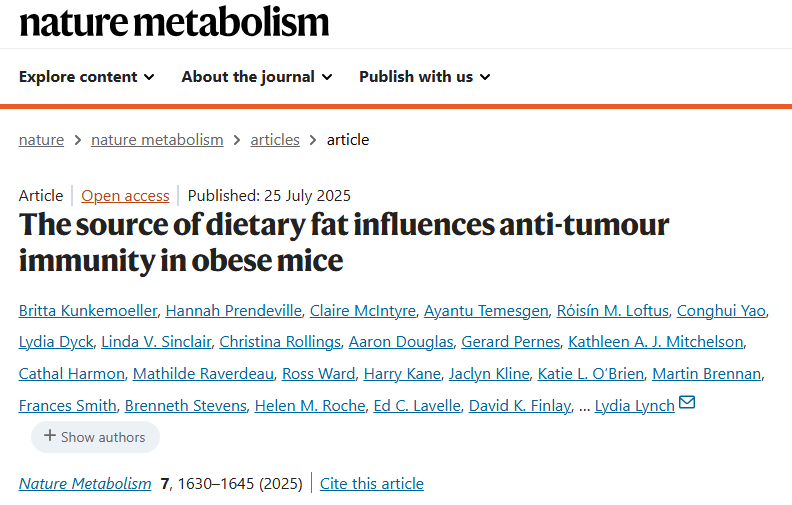Click author Katie L. O'Brien

tap(590, 374)
